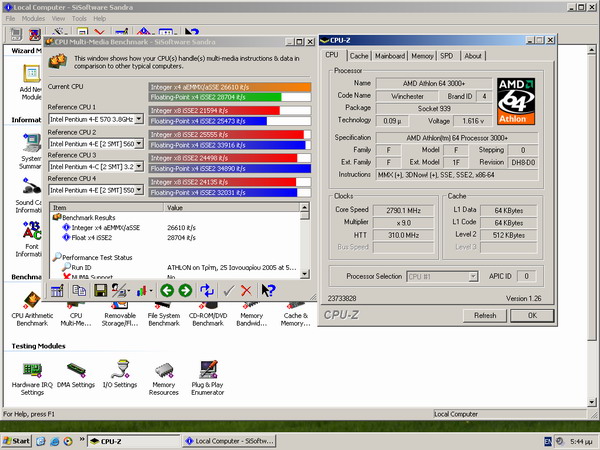
Task: Open DMA Settings module
Action: coord(76,375)
